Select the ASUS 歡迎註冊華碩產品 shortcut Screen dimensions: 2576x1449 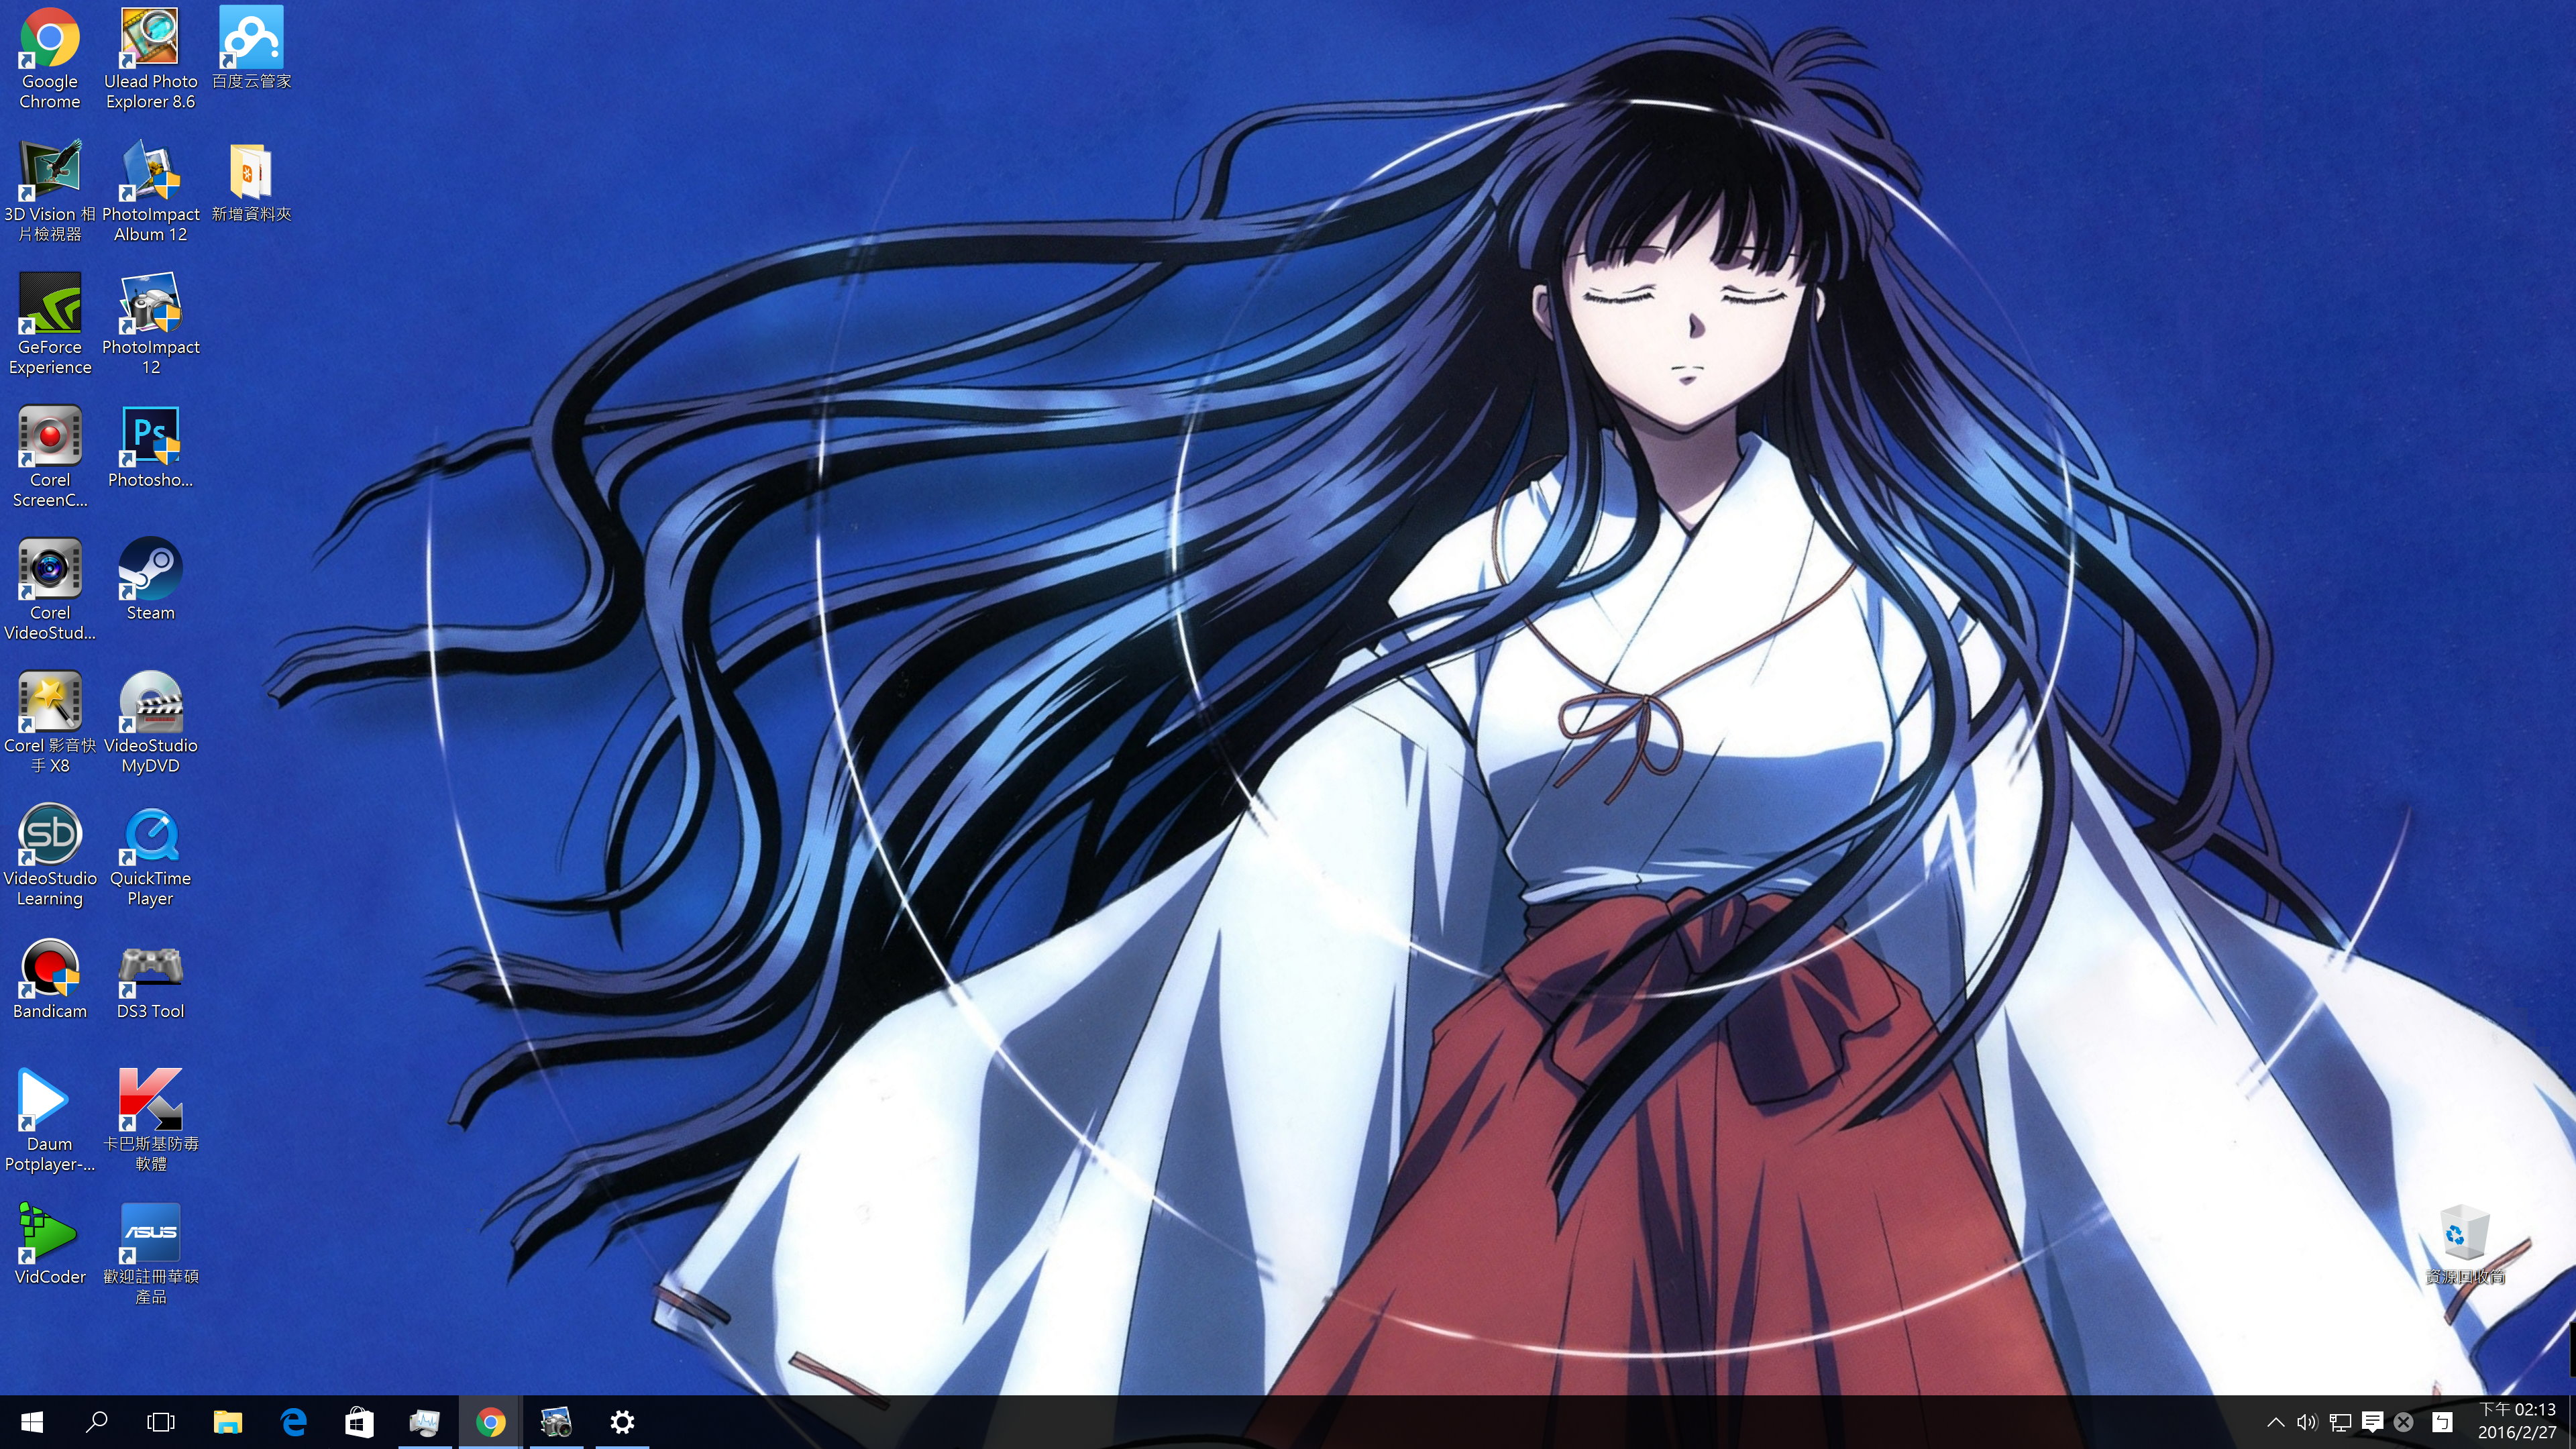click(150, 1255)
